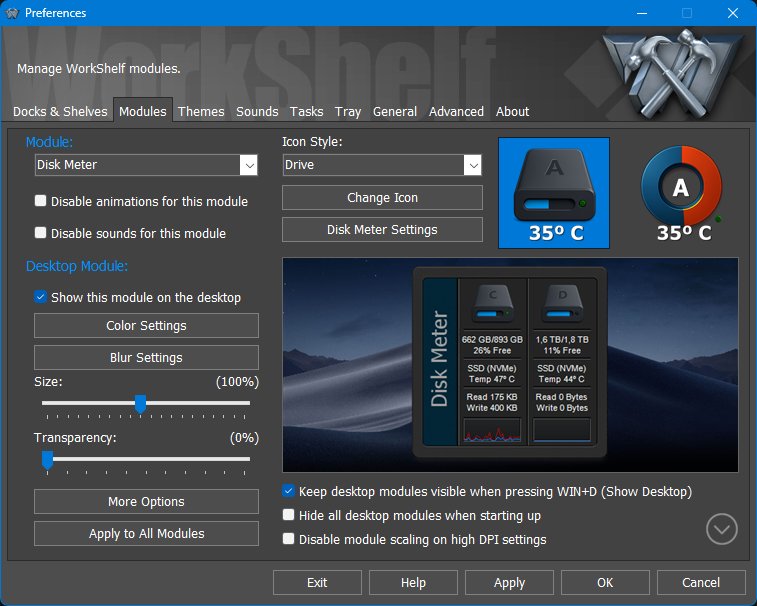This screenshot has height=606, width=757.
Task: Click the Transparency slider handle
Action: tap(47, 460)
